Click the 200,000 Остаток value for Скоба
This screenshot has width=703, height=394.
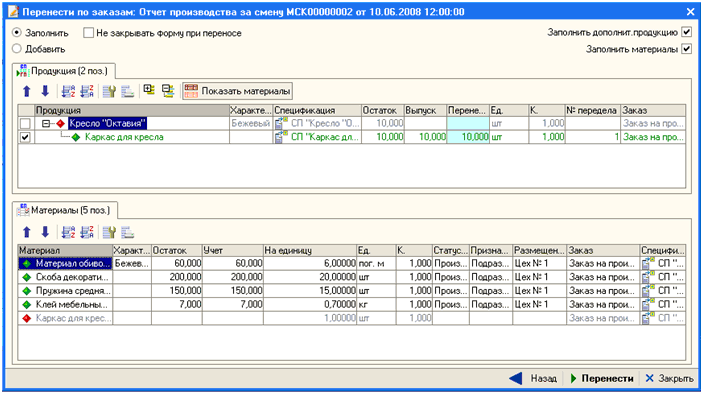point(185,277)
